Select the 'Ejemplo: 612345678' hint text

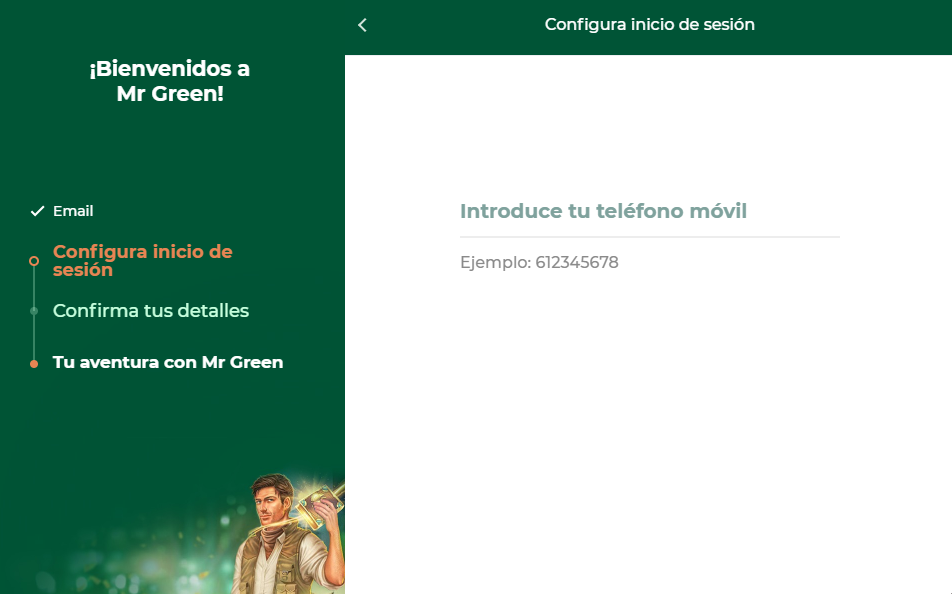pos(539,262)
